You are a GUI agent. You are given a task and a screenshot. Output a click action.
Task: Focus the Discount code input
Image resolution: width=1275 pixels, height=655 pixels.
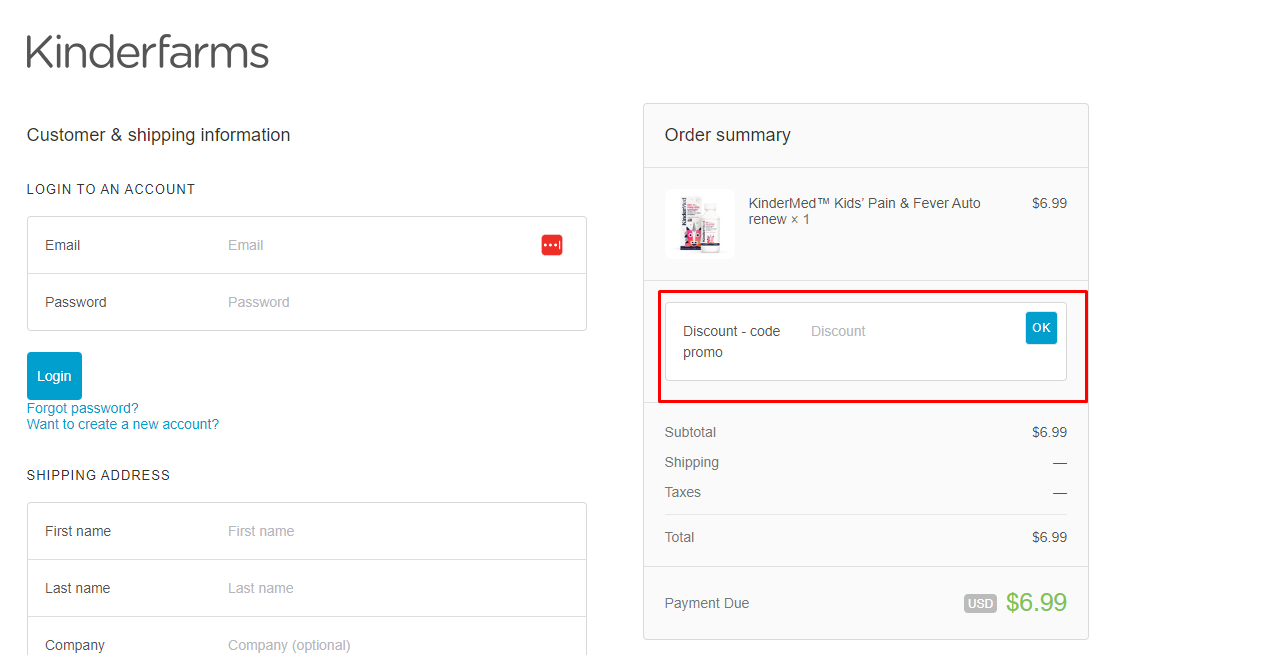[912, 331]
